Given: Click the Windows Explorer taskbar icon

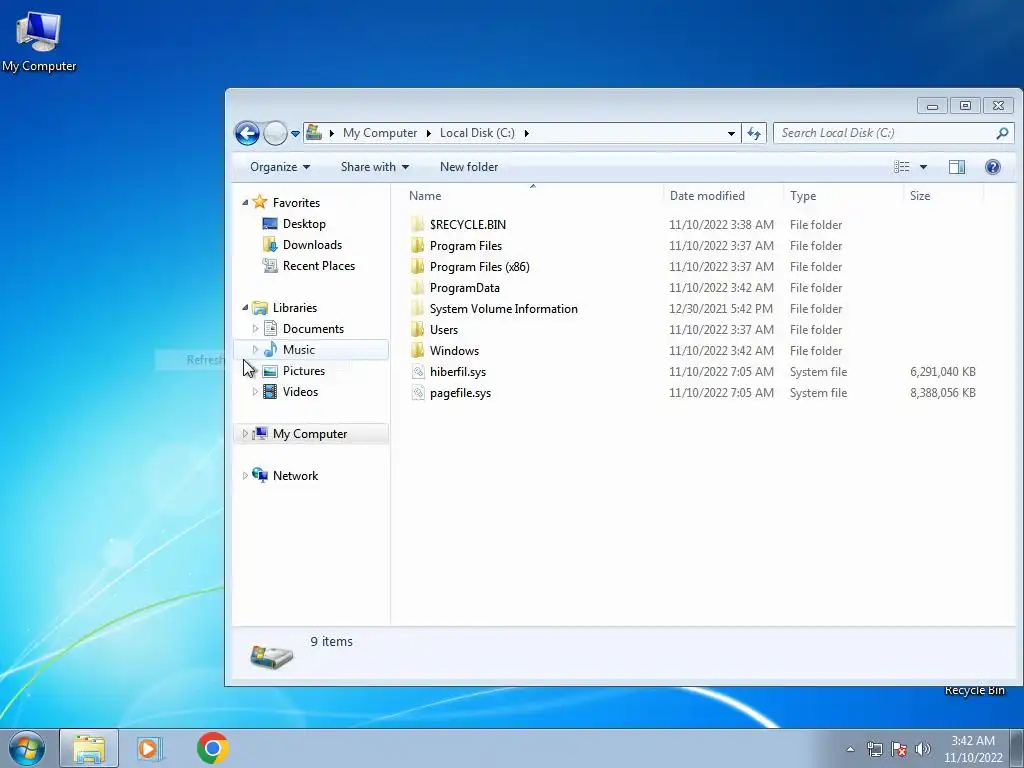Looking at the screenshot, I should tap(89, 748).
